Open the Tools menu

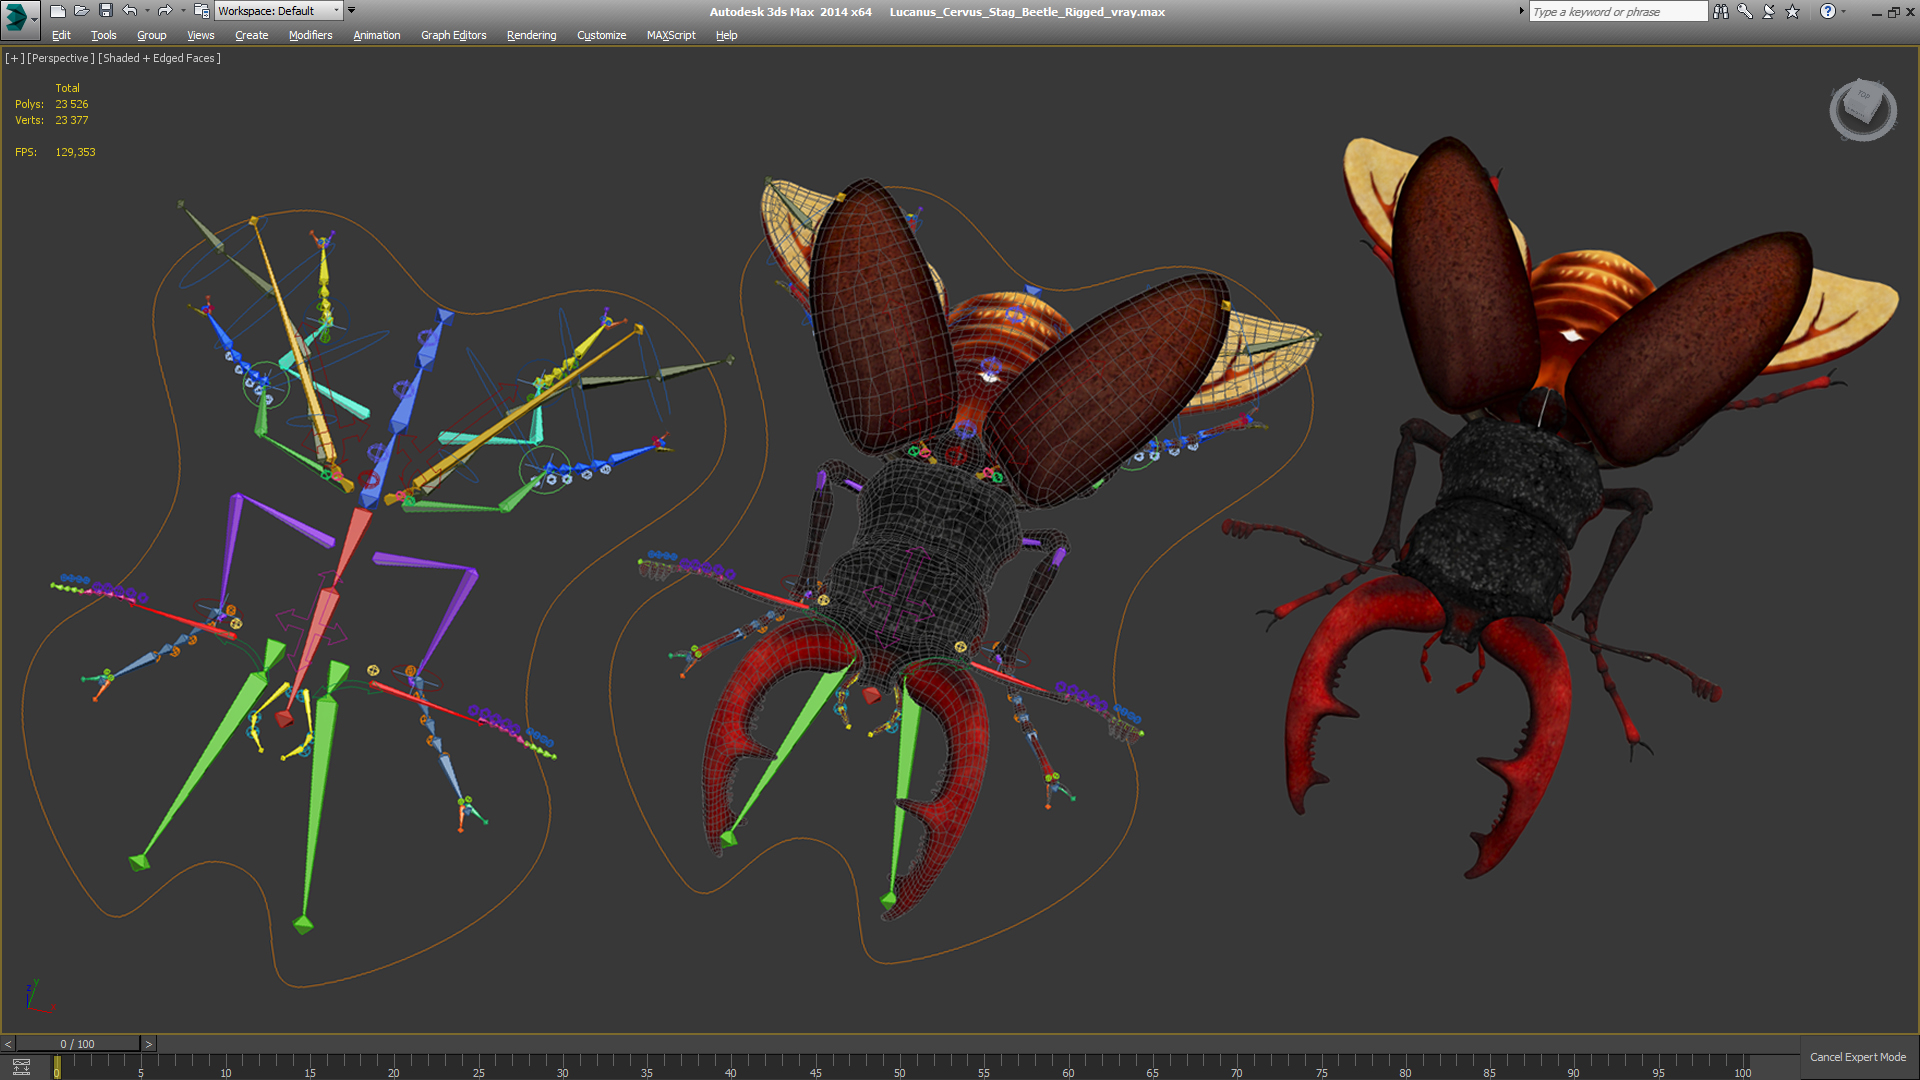coord(104,35)
